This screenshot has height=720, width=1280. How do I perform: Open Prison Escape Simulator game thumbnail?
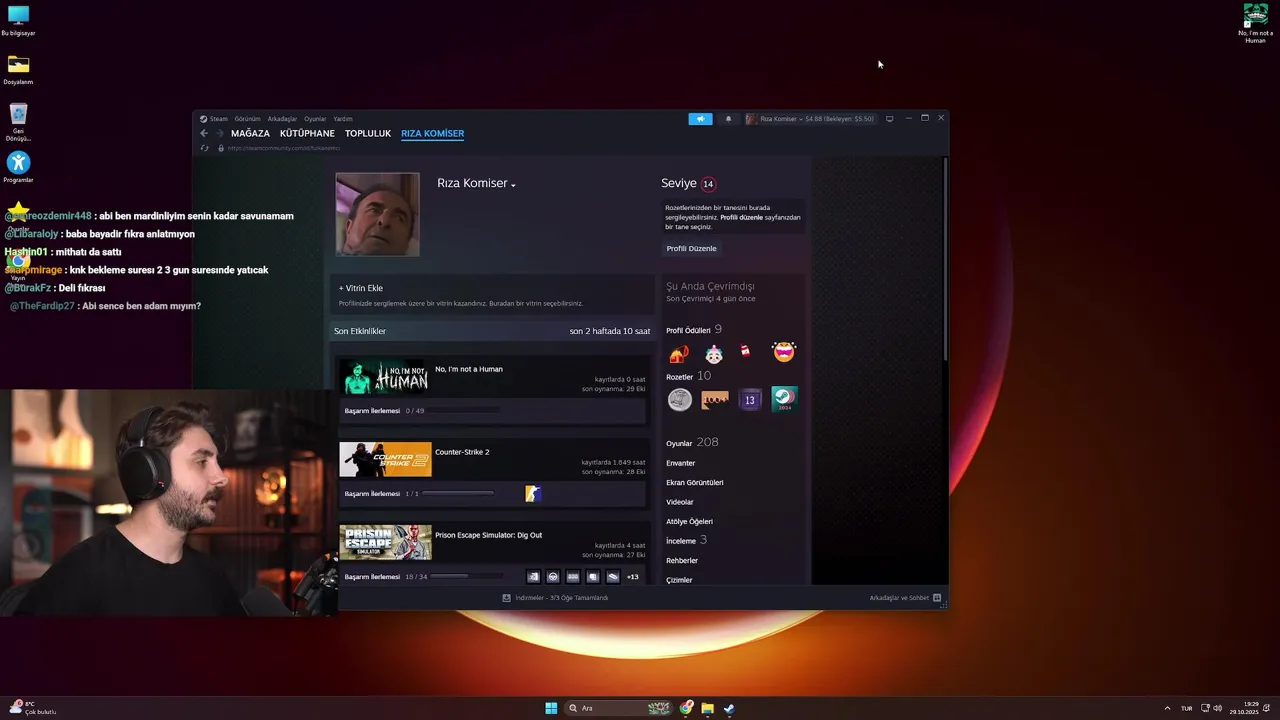pyautogui.click(x=385, y=543)
